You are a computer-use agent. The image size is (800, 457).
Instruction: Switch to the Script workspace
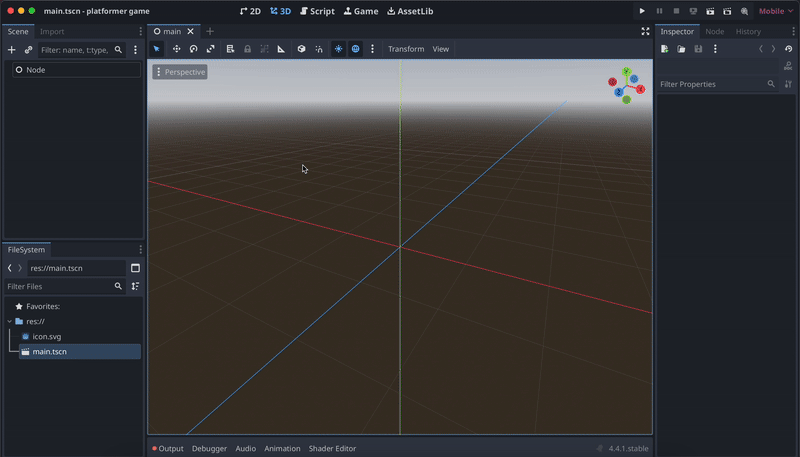click(317, 11)
